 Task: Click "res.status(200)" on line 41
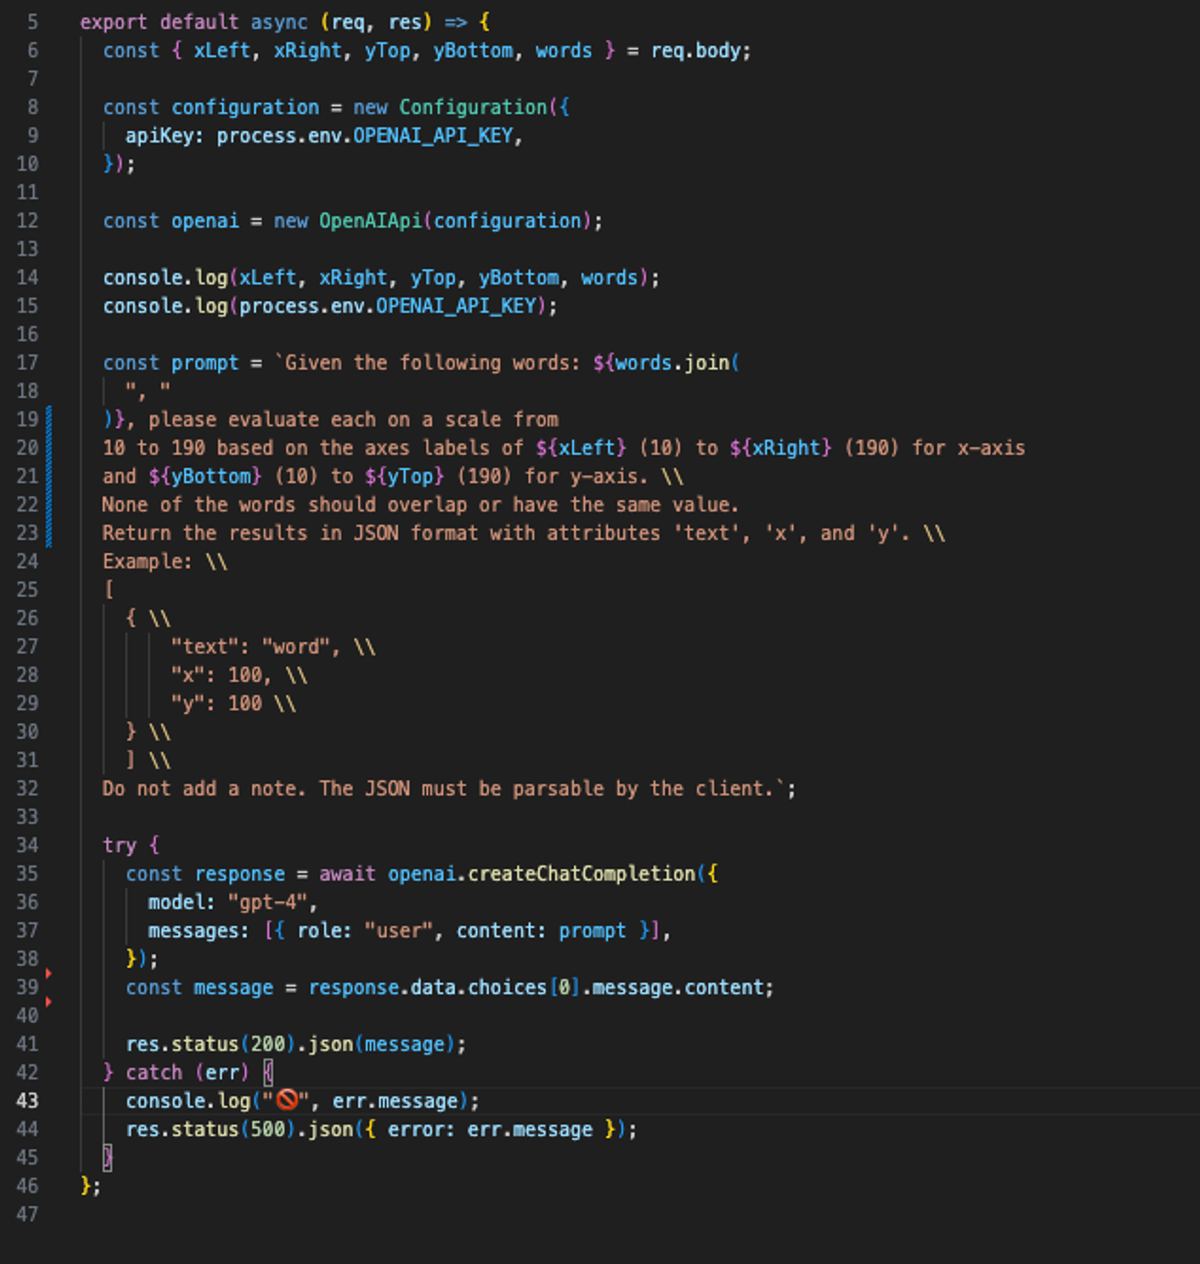(x=210, y=1044)
